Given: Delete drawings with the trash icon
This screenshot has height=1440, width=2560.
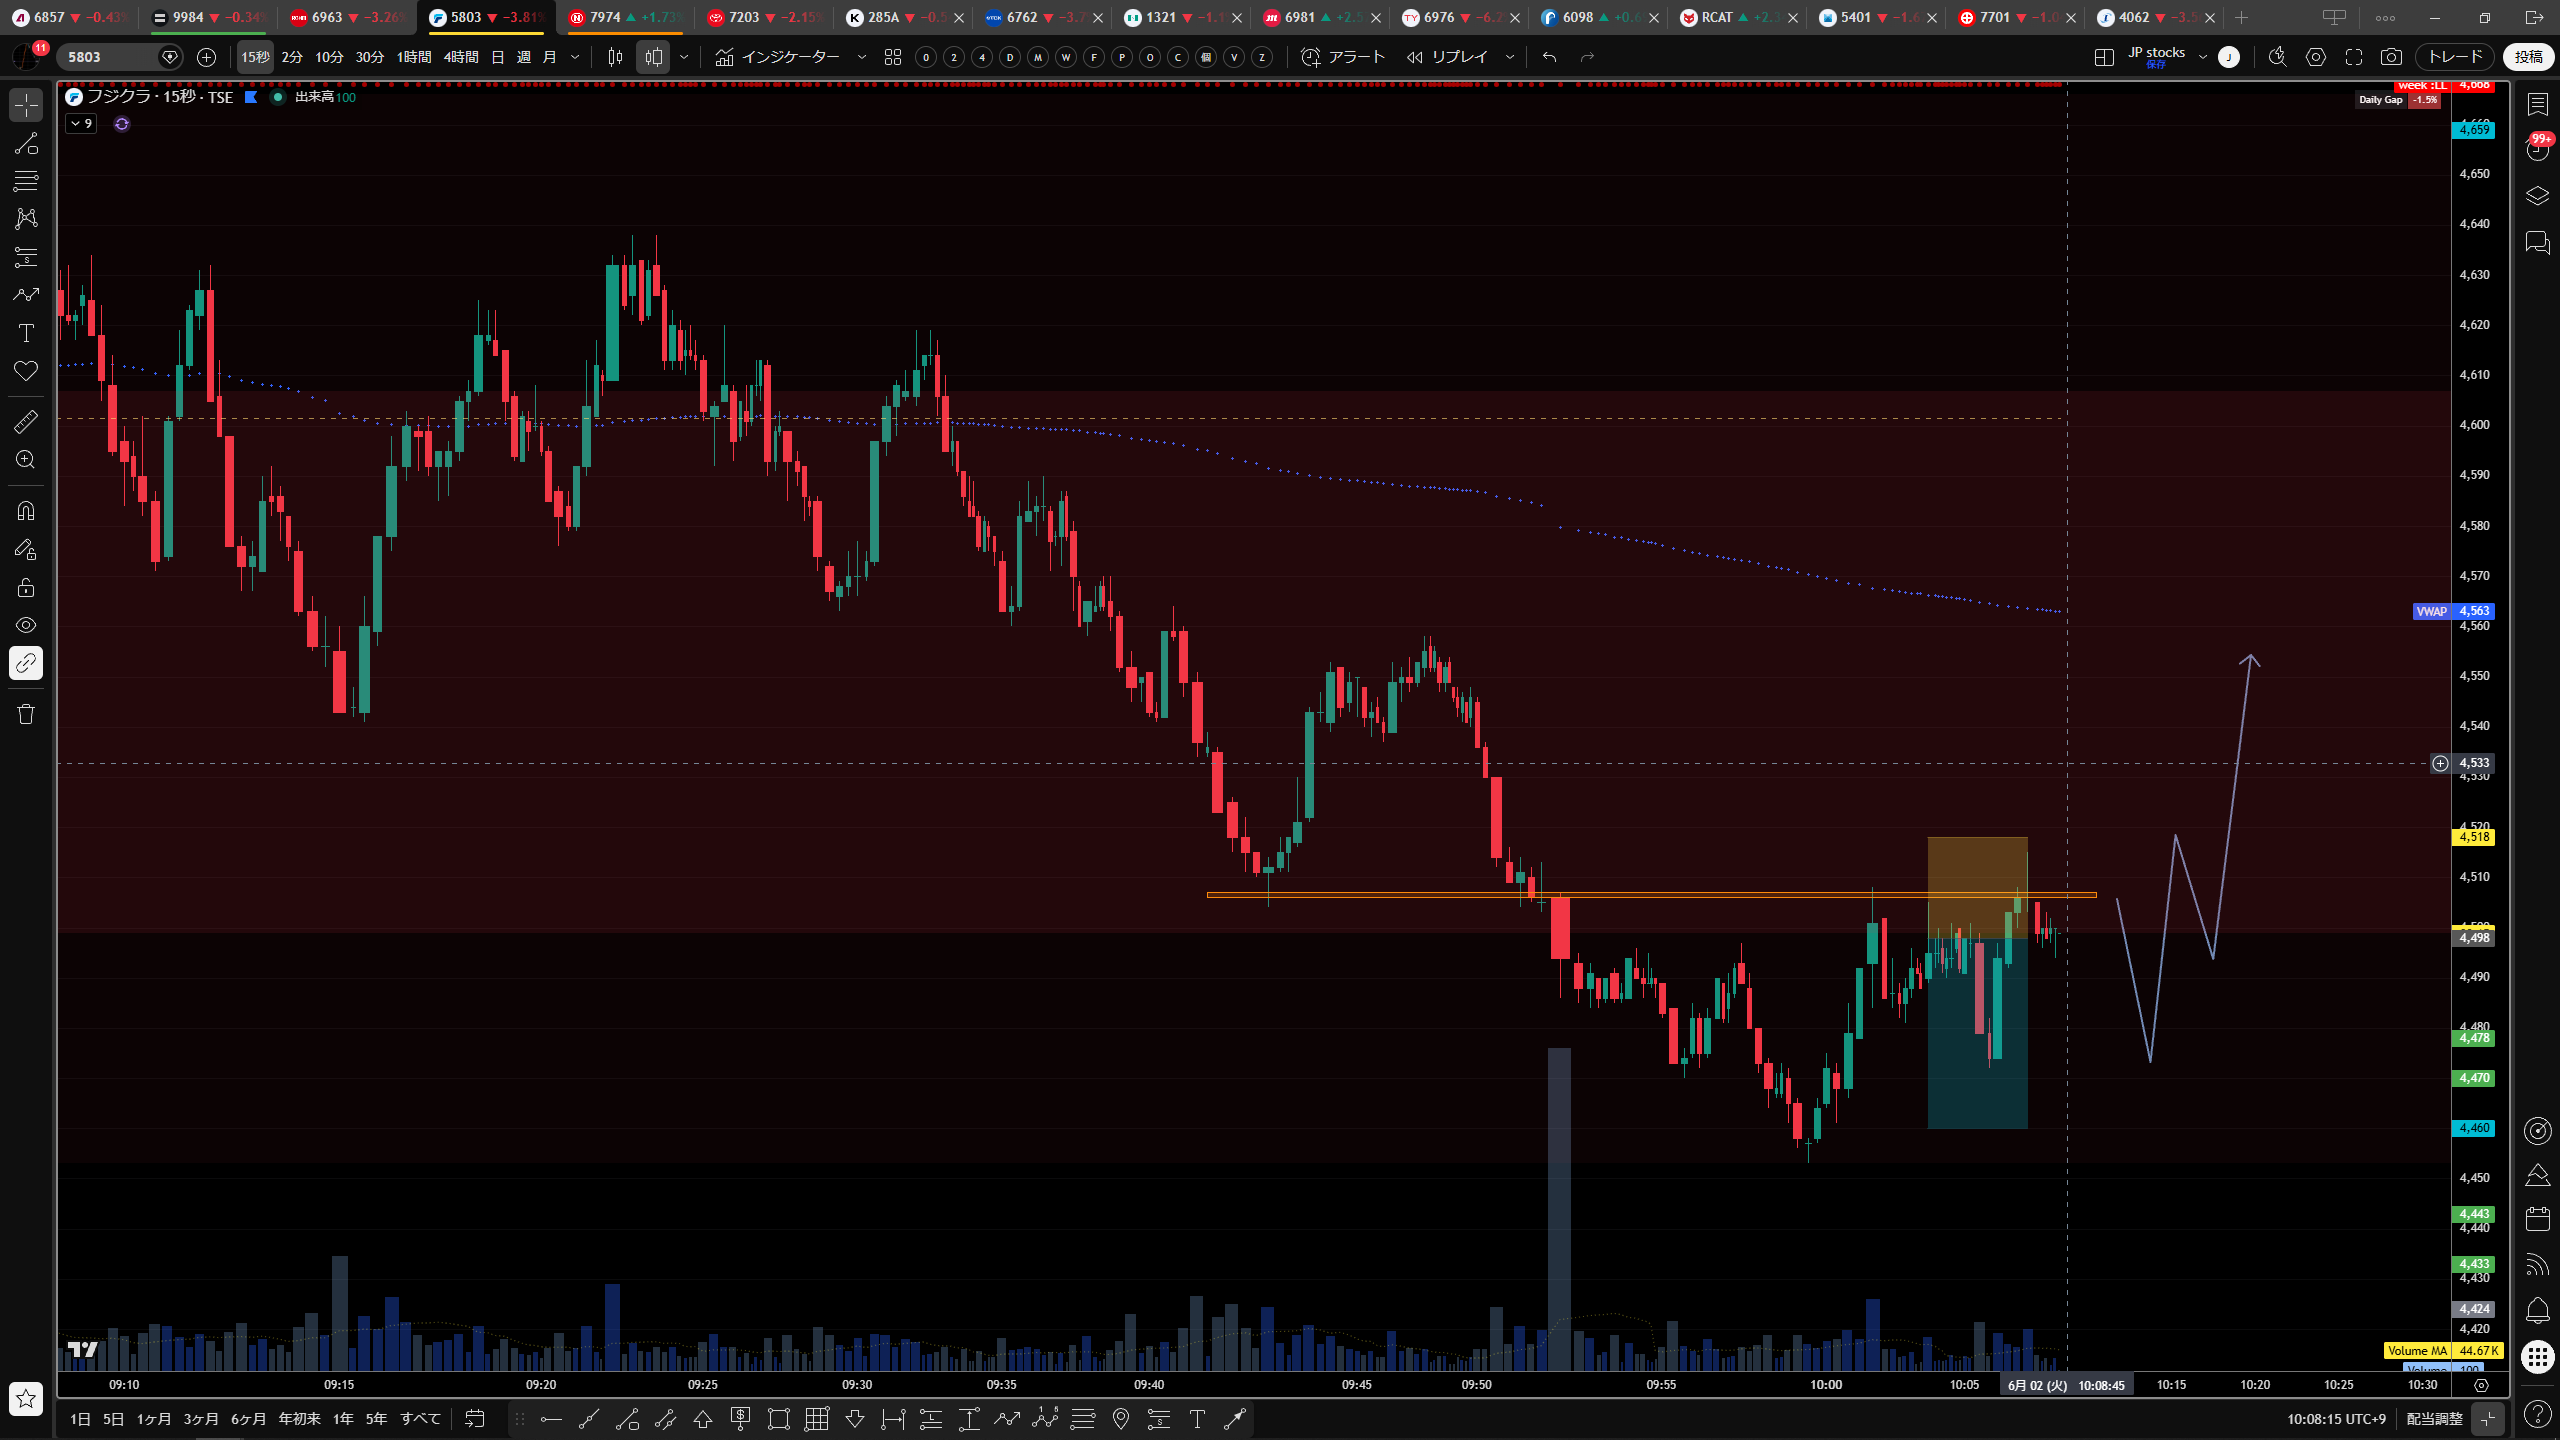Looking at the screenshot, I should (26, 714).
